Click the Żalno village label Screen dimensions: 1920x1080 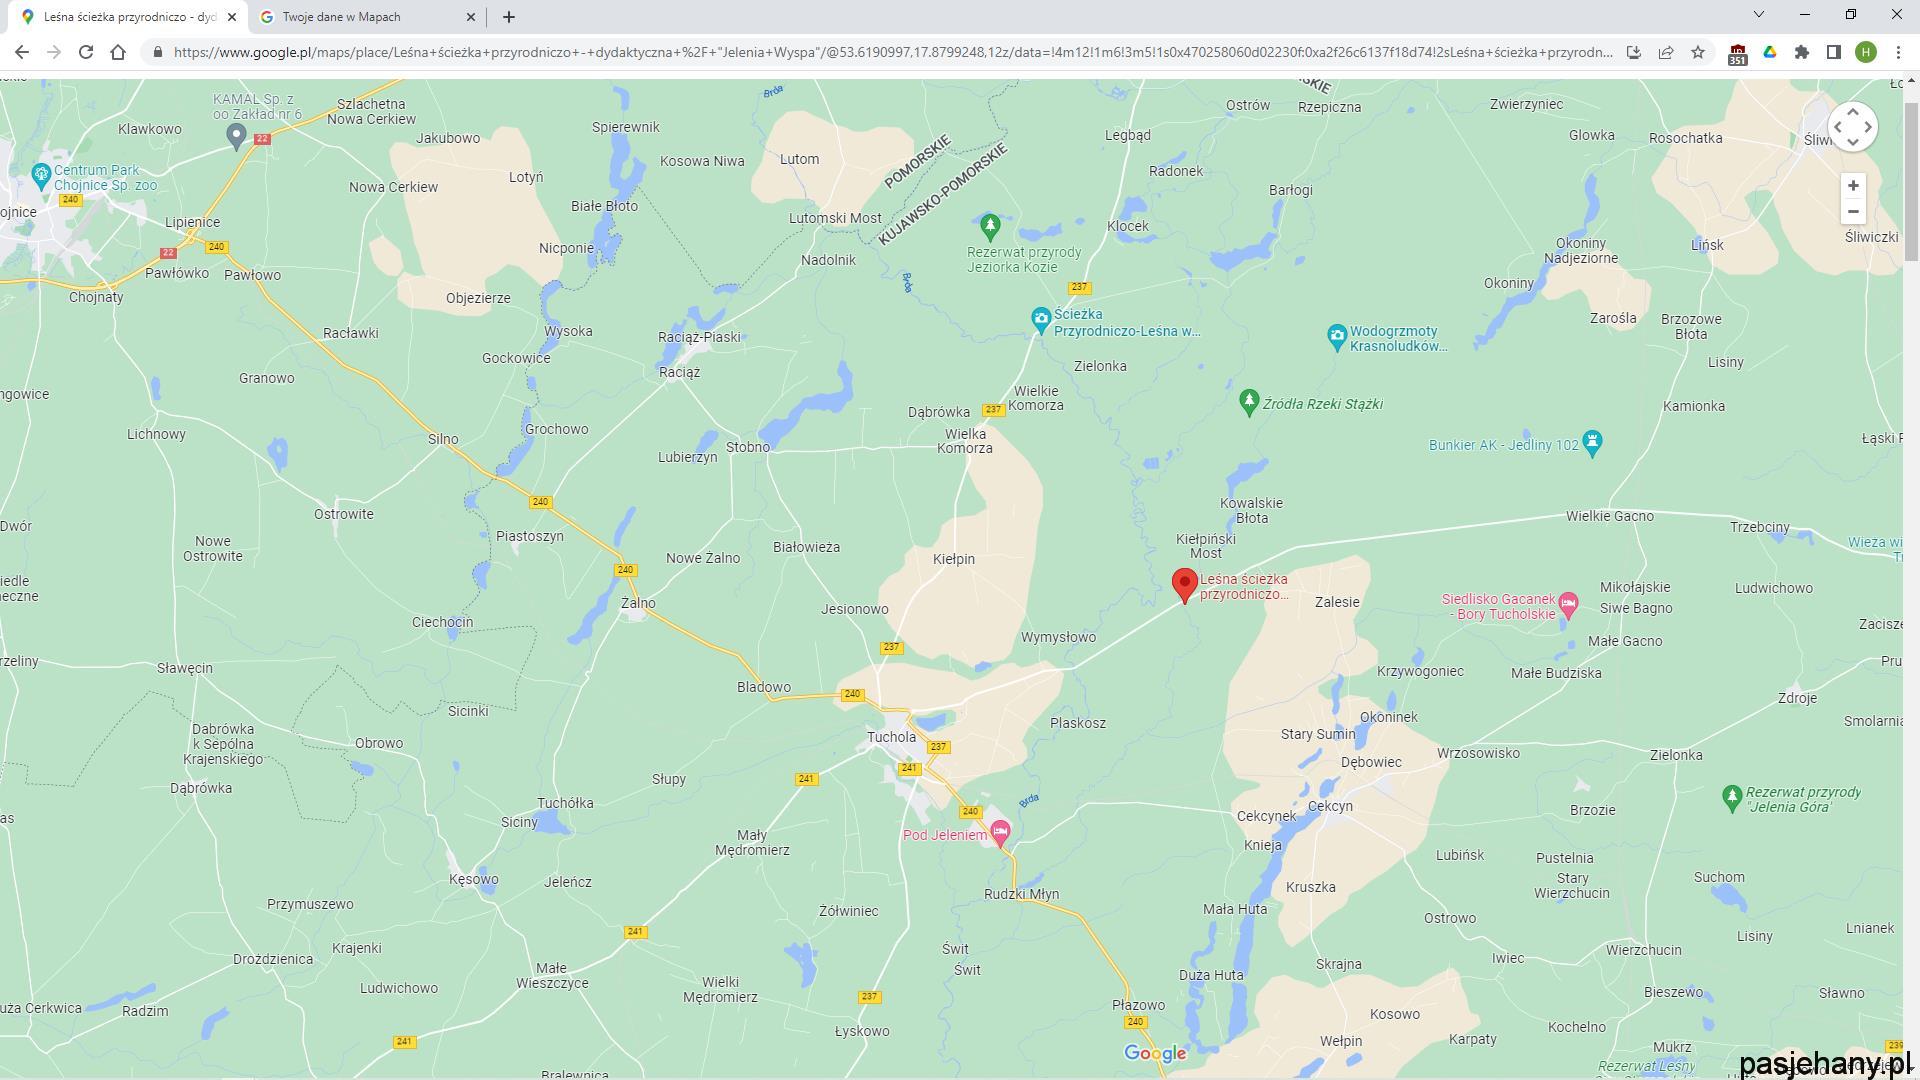coord(638,603)
